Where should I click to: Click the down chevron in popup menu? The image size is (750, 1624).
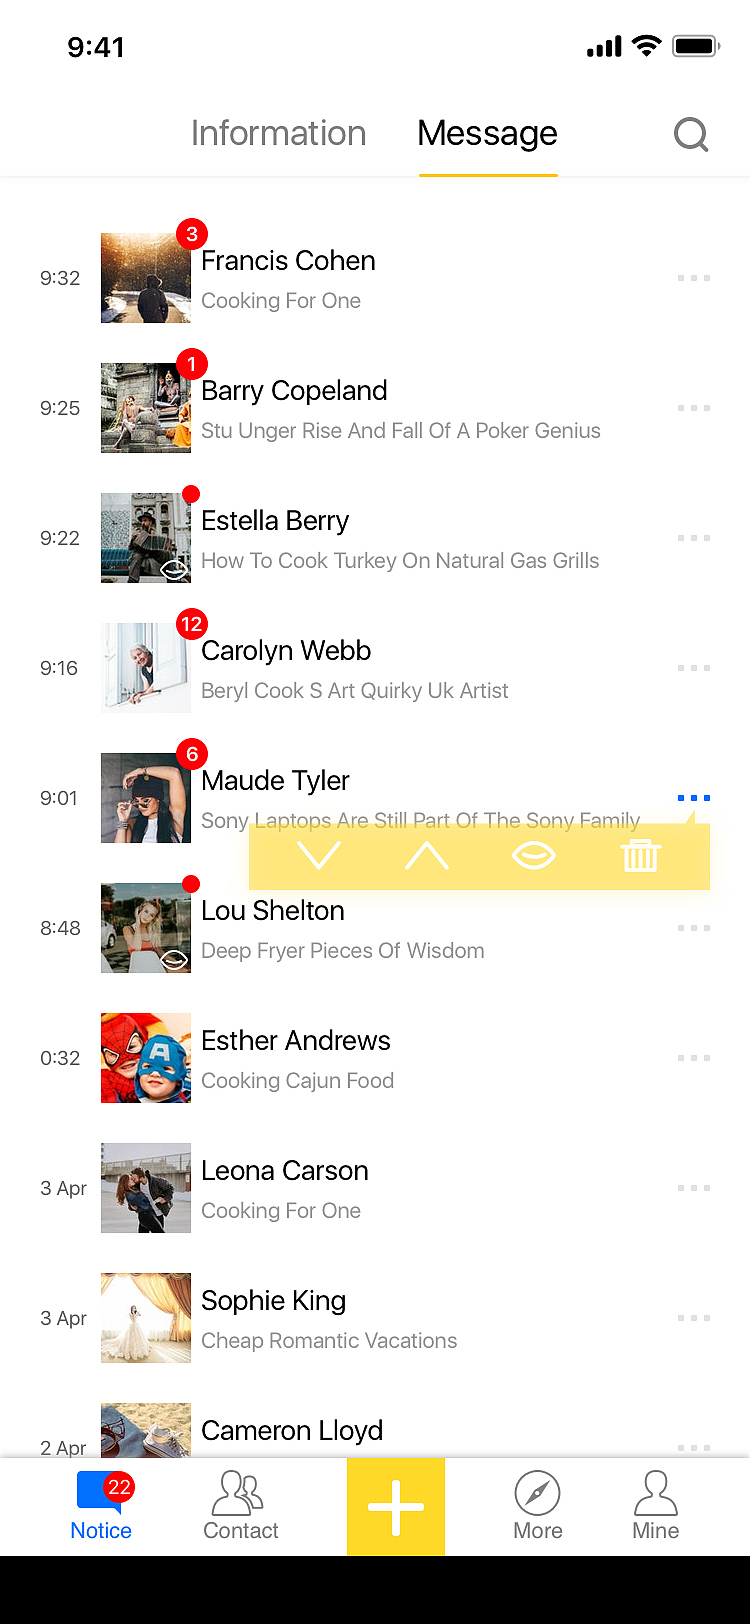pyautogui.click(x=319, y=856)
